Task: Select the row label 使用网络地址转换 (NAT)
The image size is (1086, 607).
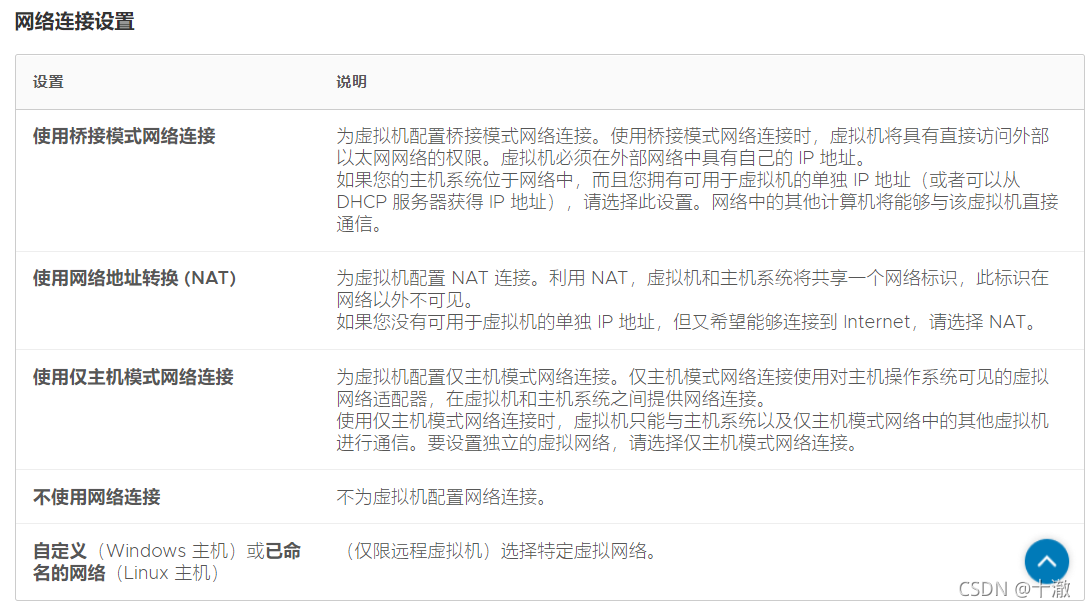Action: coord(135,278)
